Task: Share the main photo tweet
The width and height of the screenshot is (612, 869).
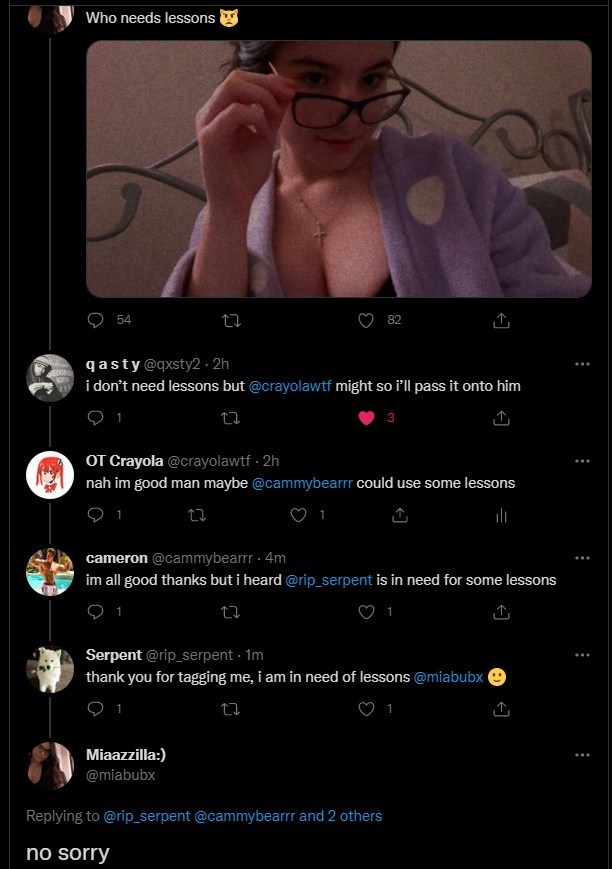Action: point(501,320)
